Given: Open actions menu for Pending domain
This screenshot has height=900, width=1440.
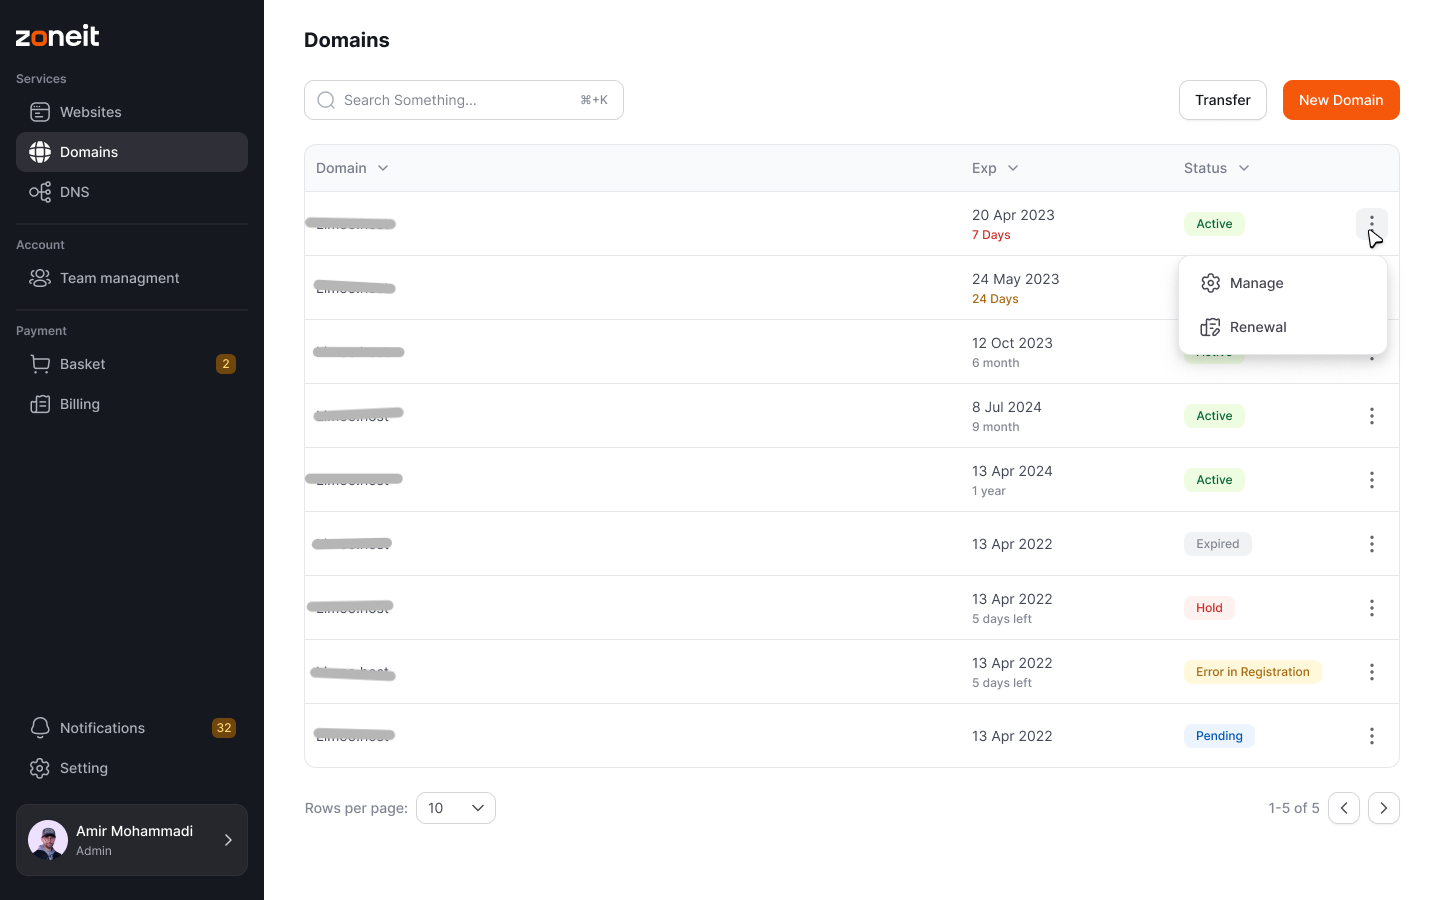Looking at the screenshot, I should [1372, 736].
